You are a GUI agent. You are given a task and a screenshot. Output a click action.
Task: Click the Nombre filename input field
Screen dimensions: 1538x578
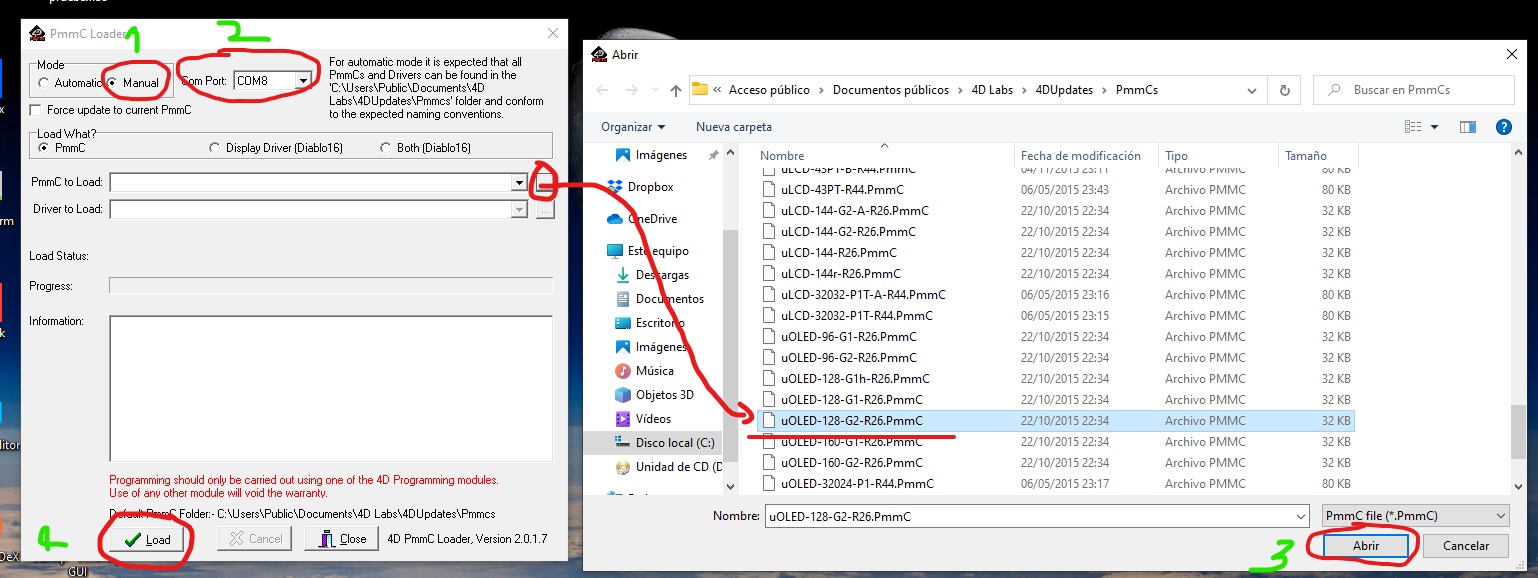1036,516
